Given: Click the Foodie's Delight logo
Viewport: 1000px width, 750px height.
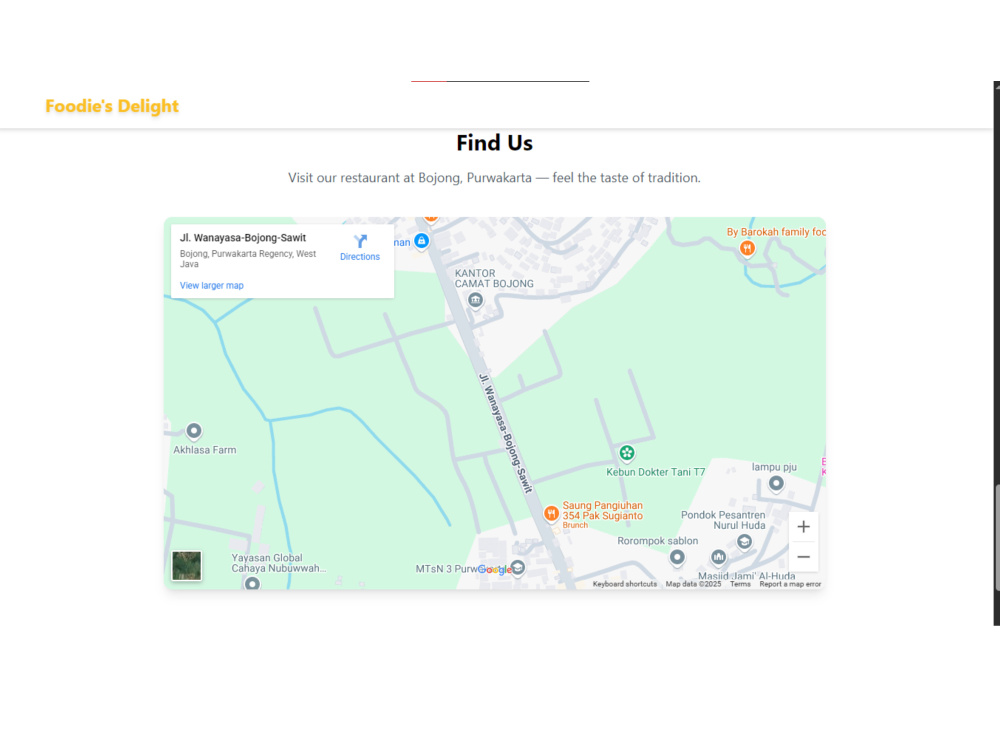Looking at the screenshot, I should pos(112,106).
